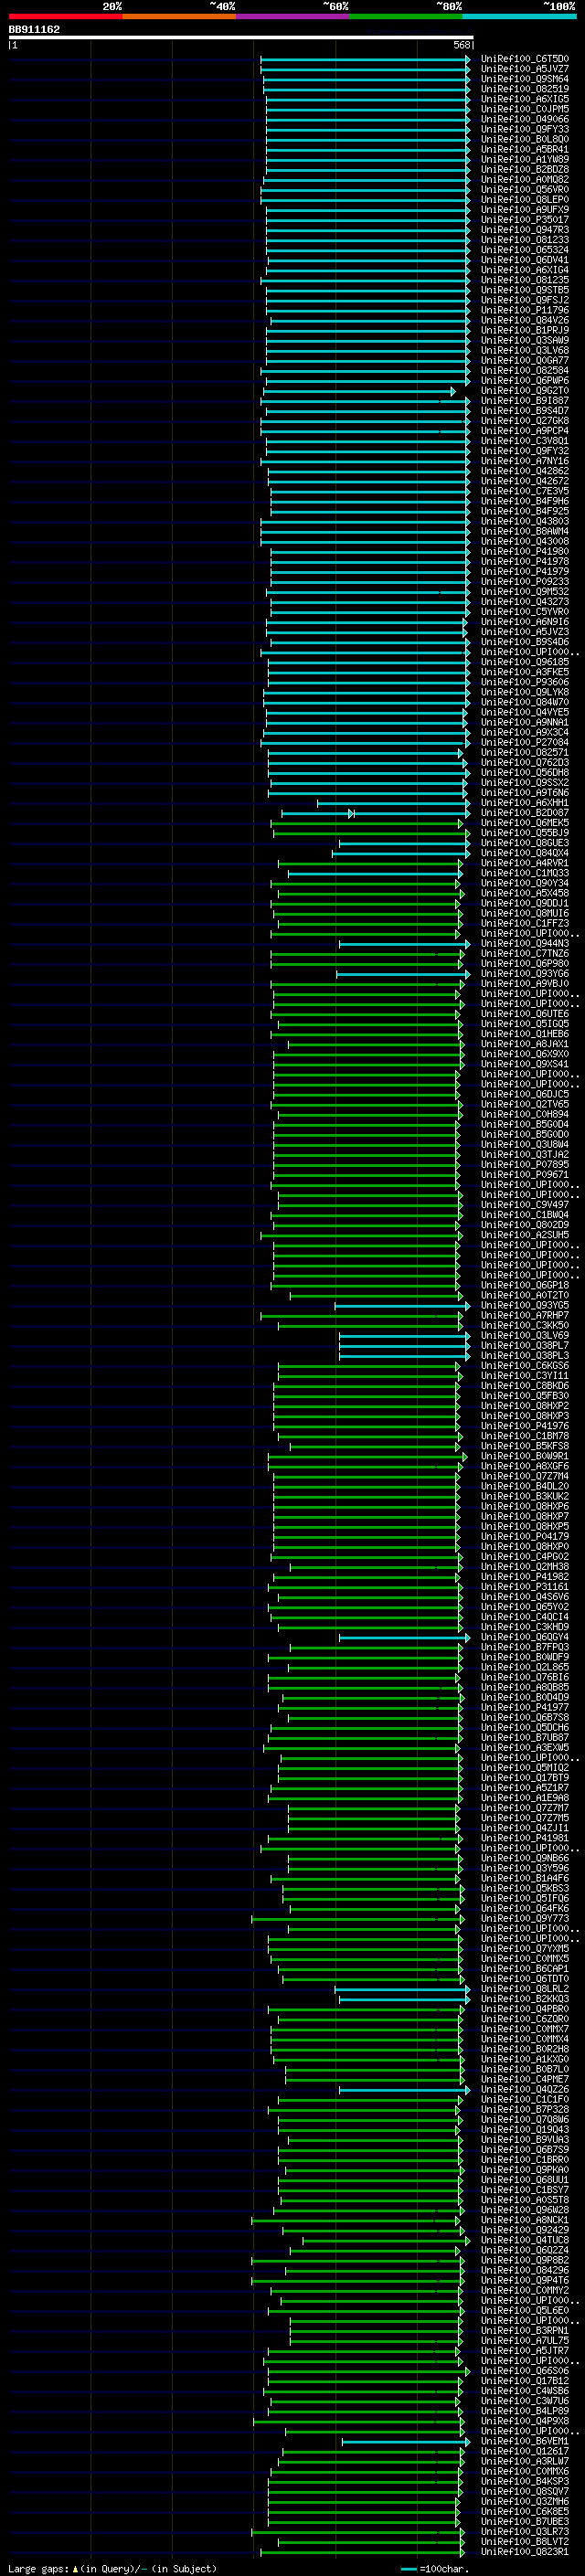Click the purple ~60% identity legend segment

[292, 16]
